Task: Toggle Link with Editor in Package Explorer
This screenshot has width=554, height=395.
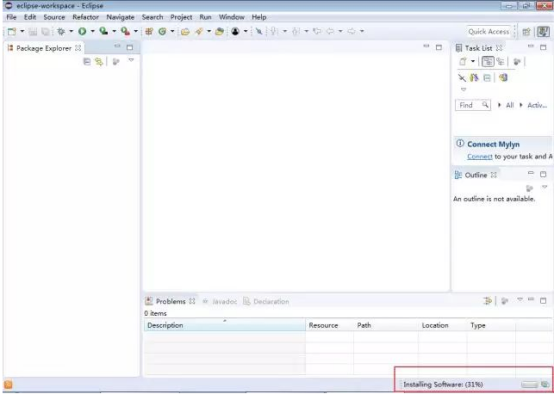Action: (99, 61)
